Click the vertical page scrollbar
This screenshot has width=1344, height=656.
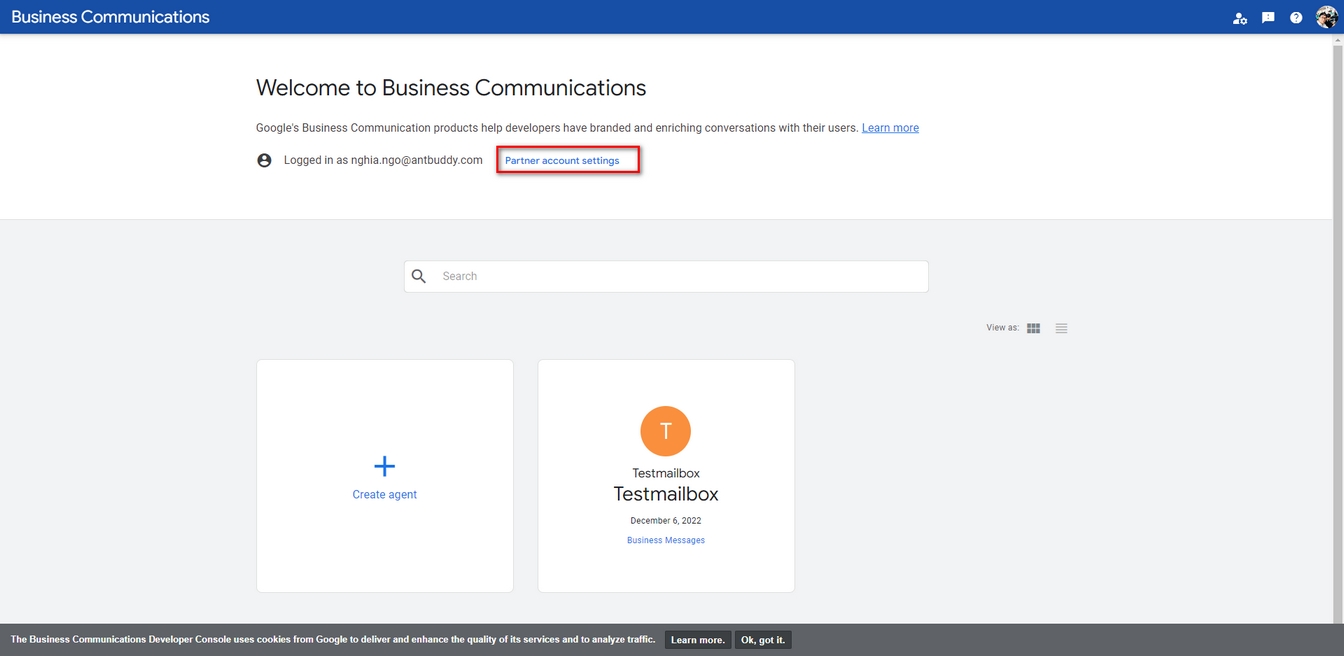pos(1338,300)
